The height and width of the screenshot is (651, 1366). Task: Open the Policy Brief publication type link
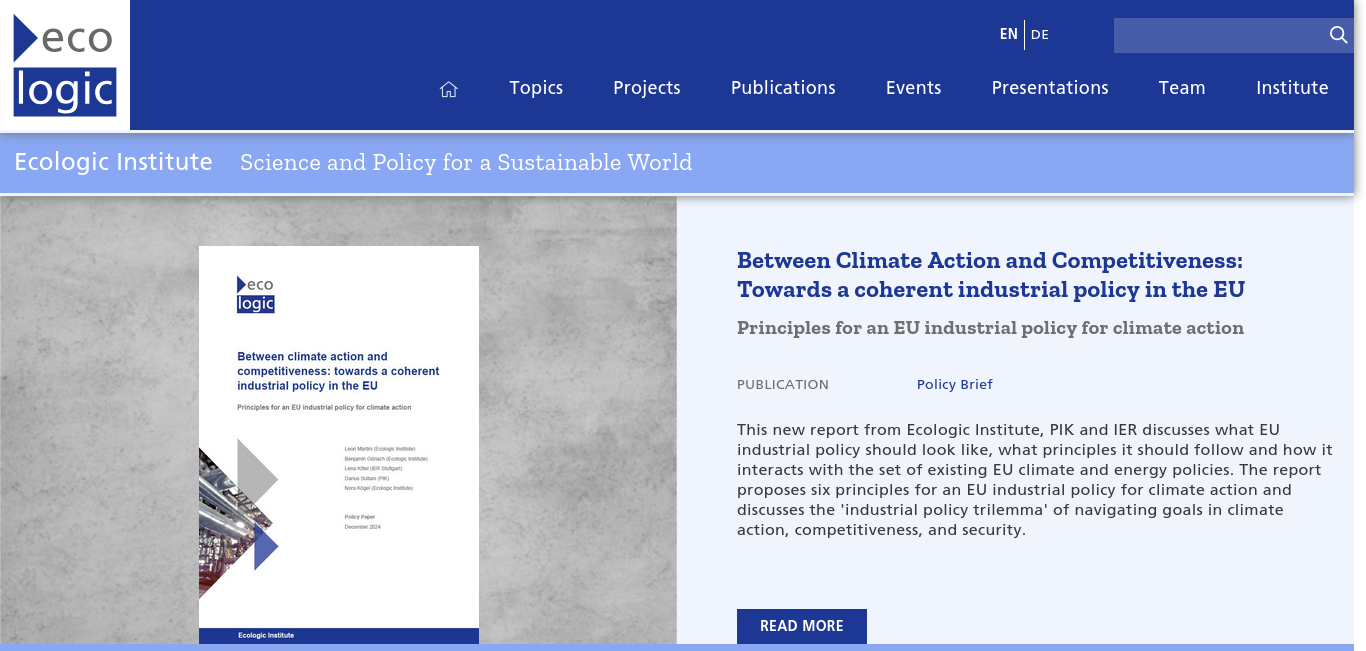(x=955, y=385)
